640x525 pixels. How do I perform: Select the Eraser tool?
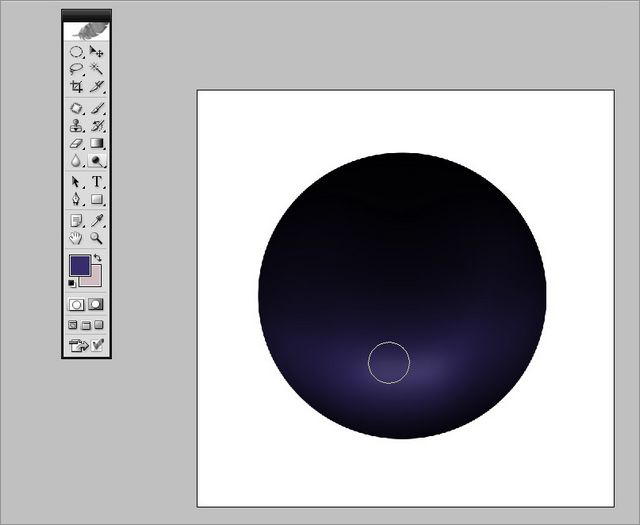click(x=76, y=143)
